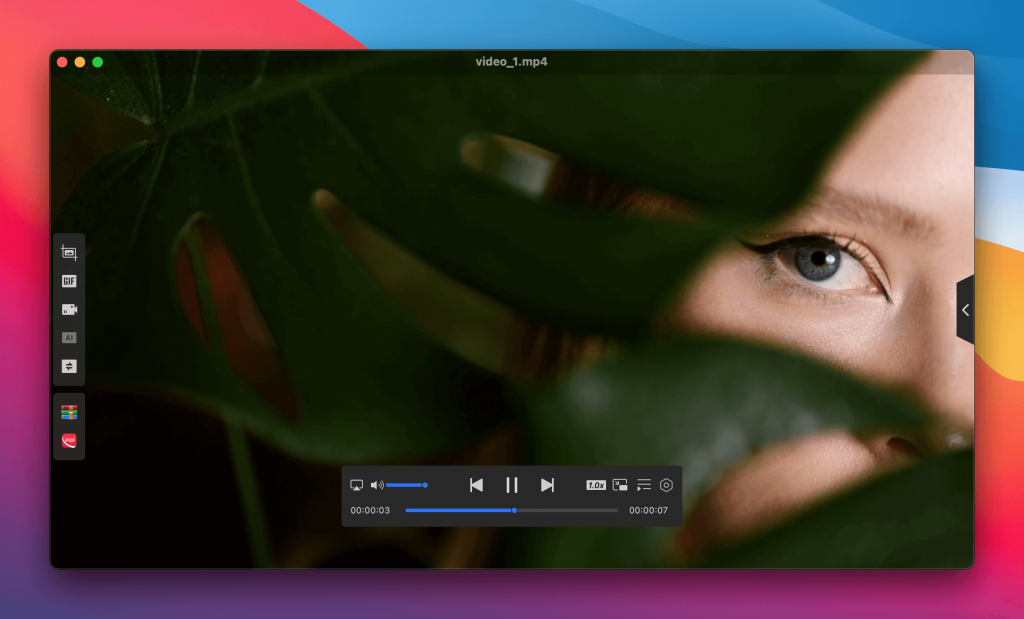Viewport: 1024px width, 619px height.
Task: Open the hexagon settings button
Action: point(667,485)
